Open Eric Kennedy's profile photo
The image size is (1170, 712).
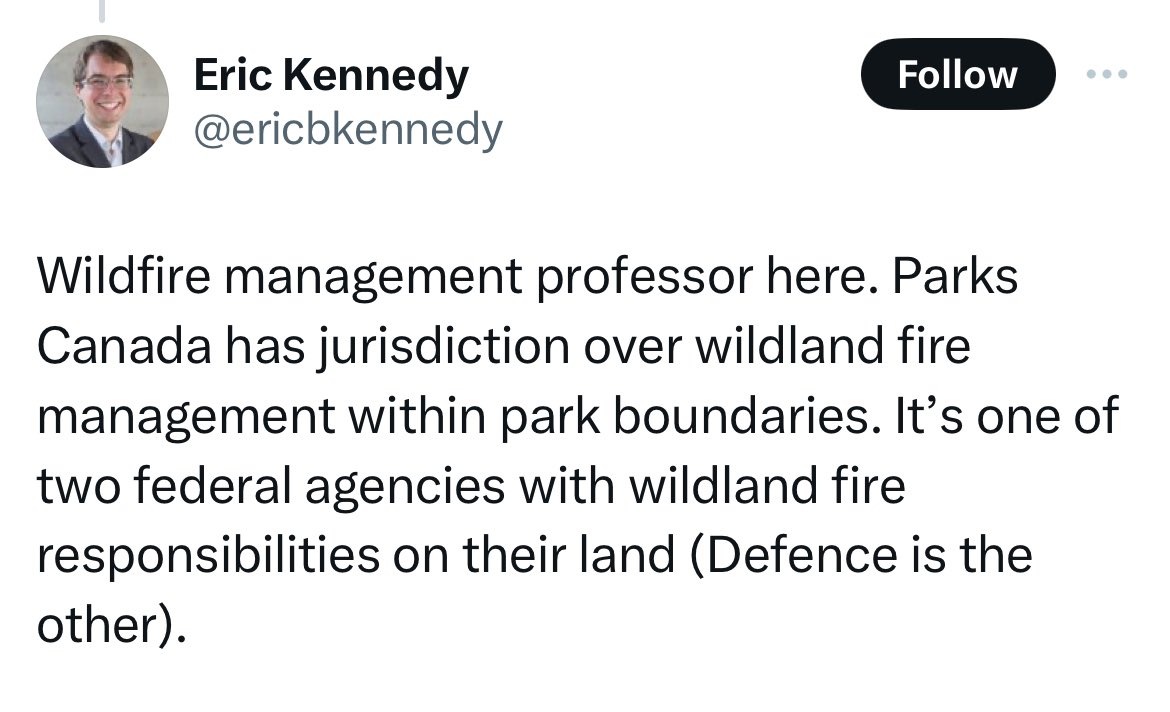click(102, 101)
